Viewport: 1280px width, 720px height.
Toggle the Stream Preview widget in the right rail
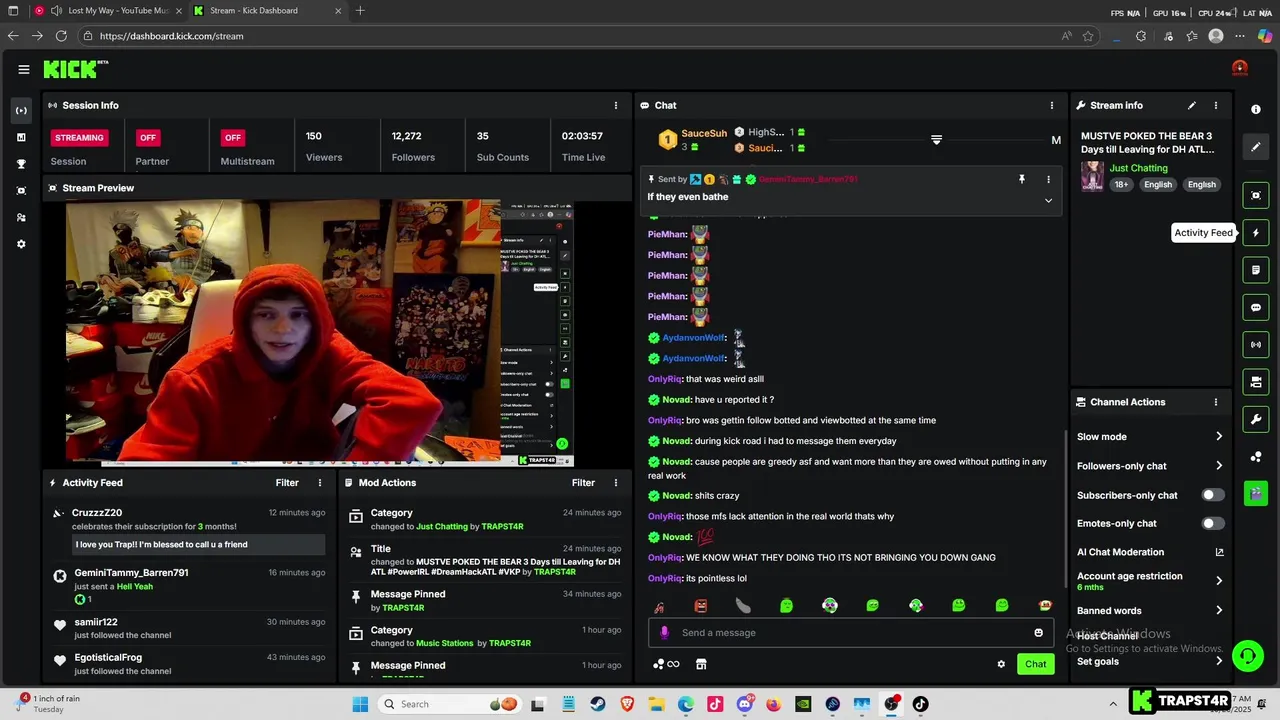point(1256,195)
